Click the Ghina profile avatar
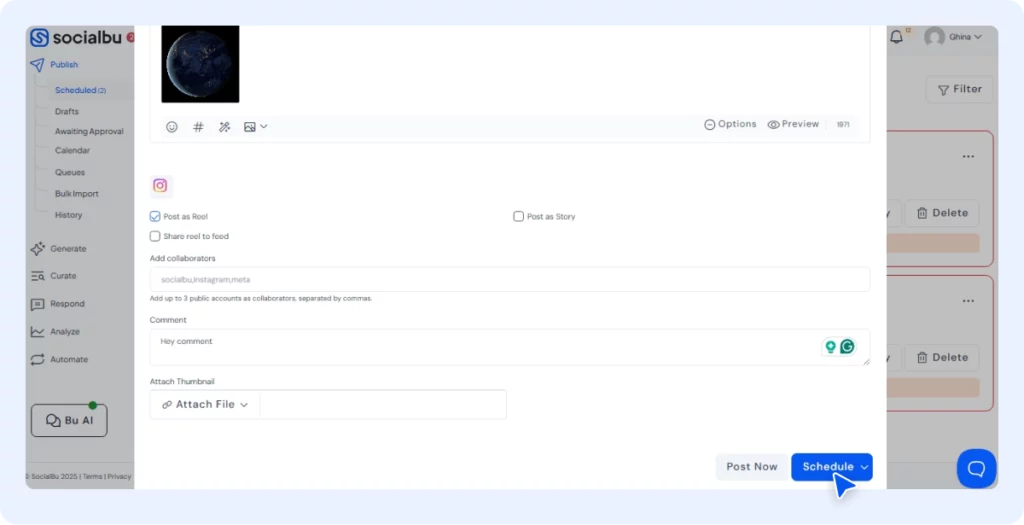The width and height of the screenshot is (1024, 525). pos(935,37)
